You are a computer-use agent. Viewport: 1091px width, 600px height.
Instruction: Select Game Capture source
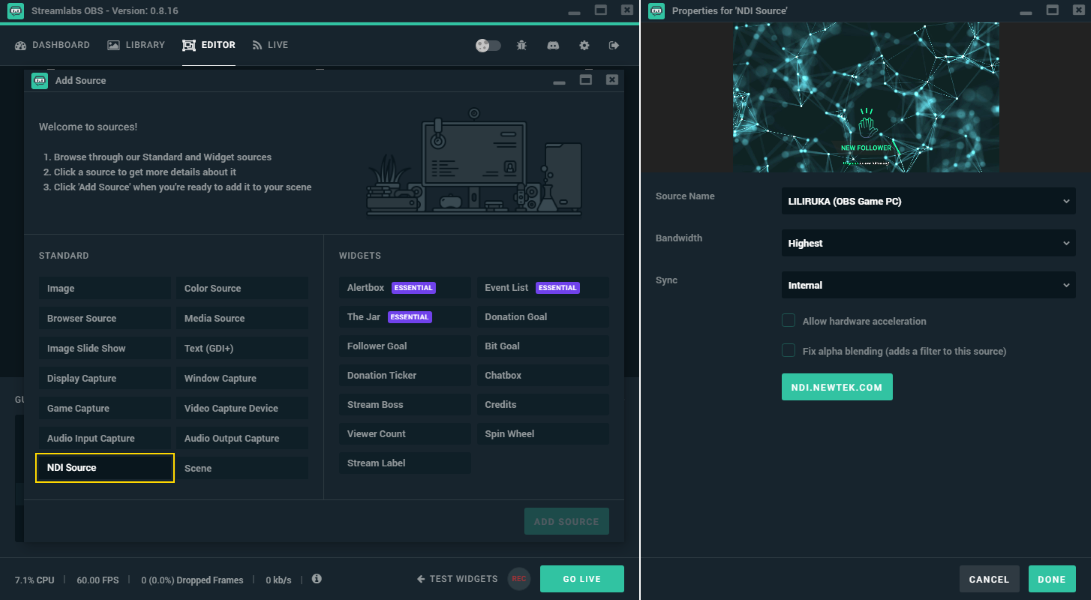click(104, 408)
